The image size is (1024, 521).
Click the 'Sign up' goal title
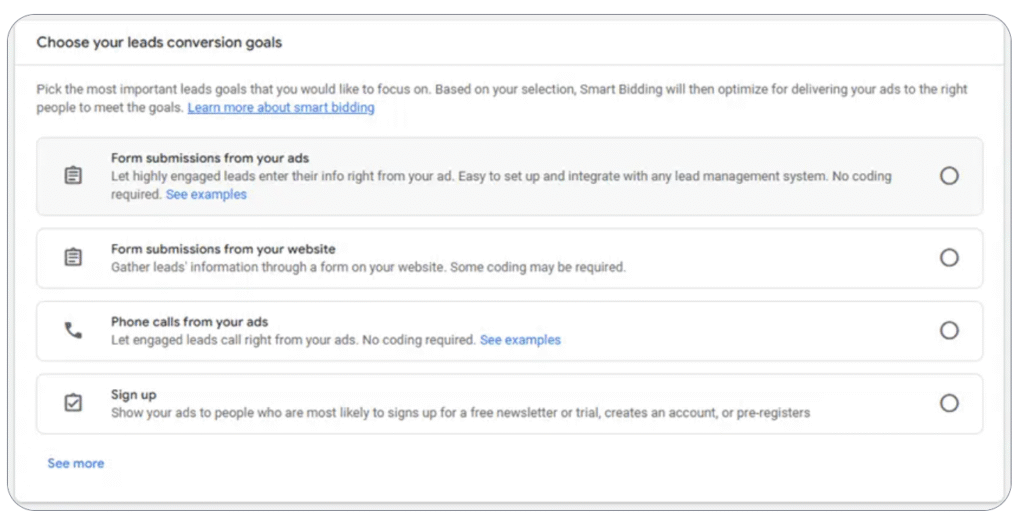(x=133, y=395)
